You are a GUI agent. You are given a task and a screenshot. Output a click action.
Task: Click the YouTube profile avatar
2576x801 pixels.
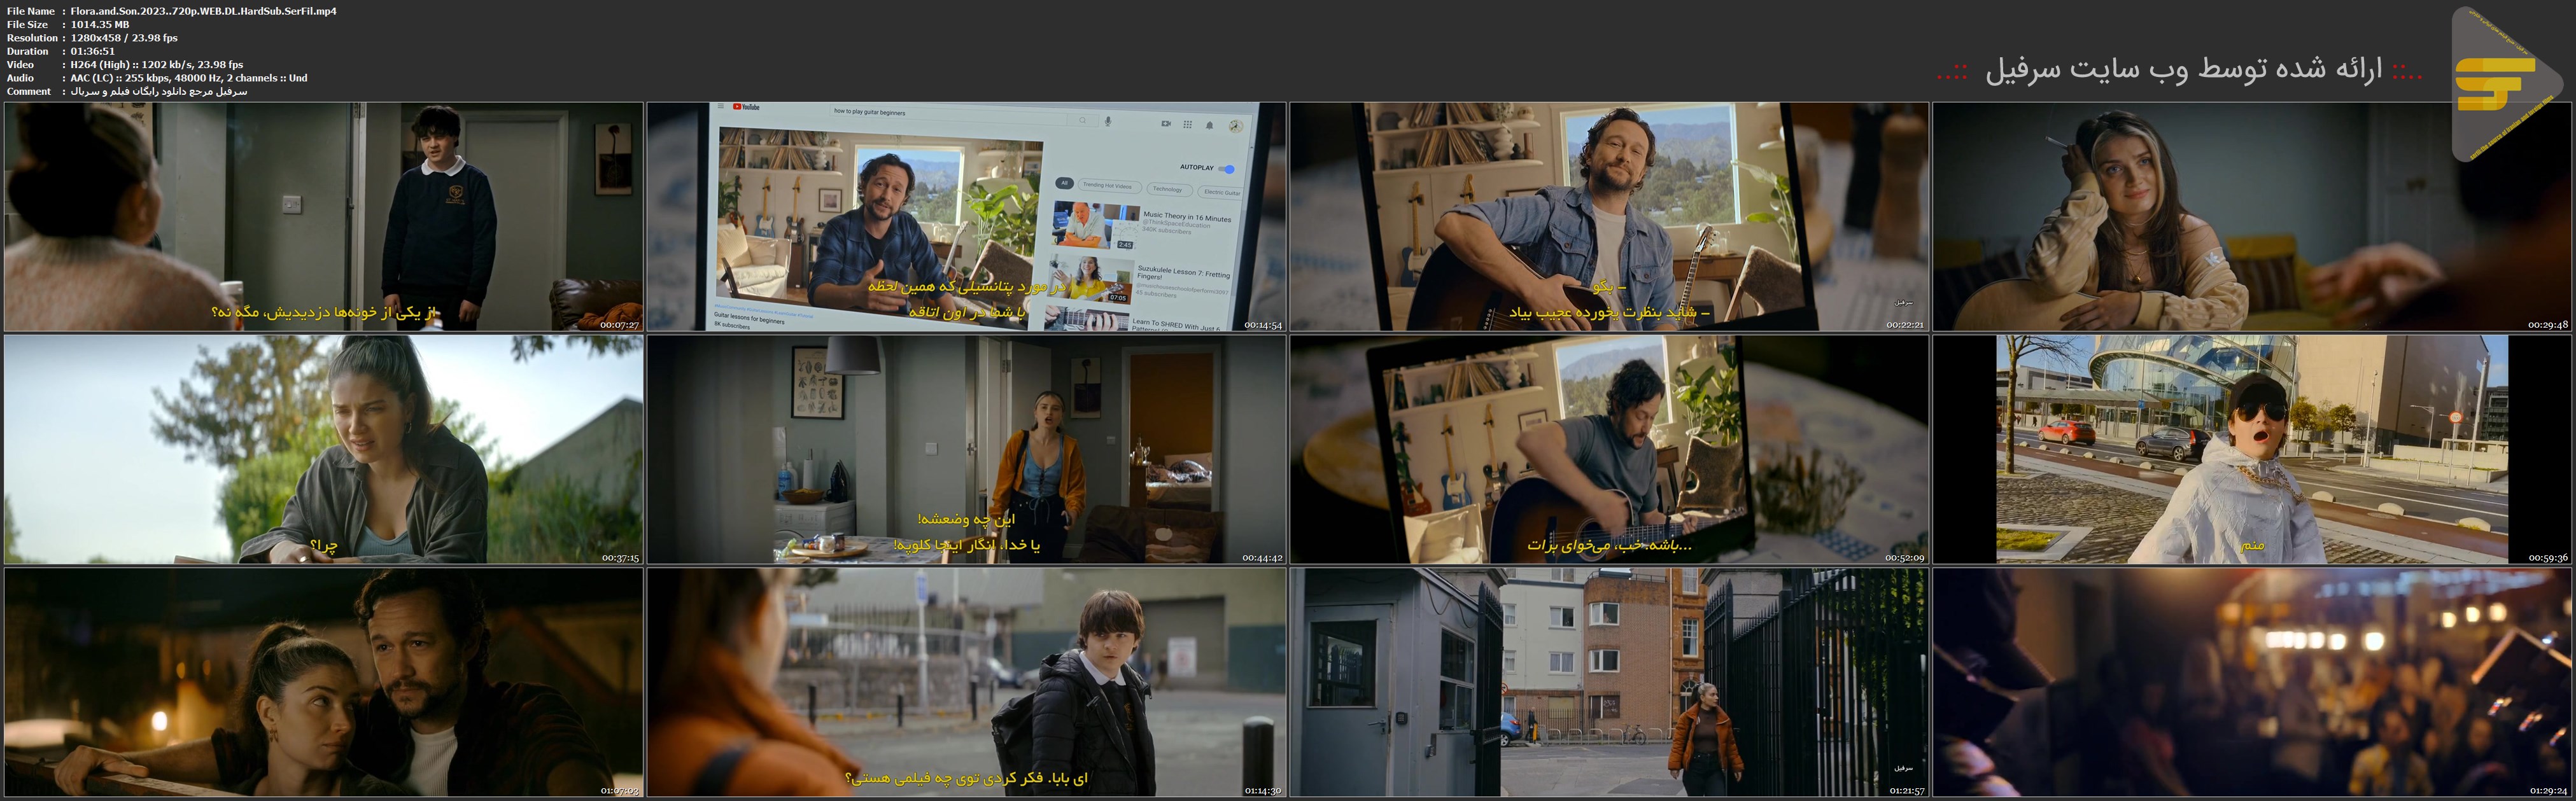pyautogui.click(x=1236, y=126)
